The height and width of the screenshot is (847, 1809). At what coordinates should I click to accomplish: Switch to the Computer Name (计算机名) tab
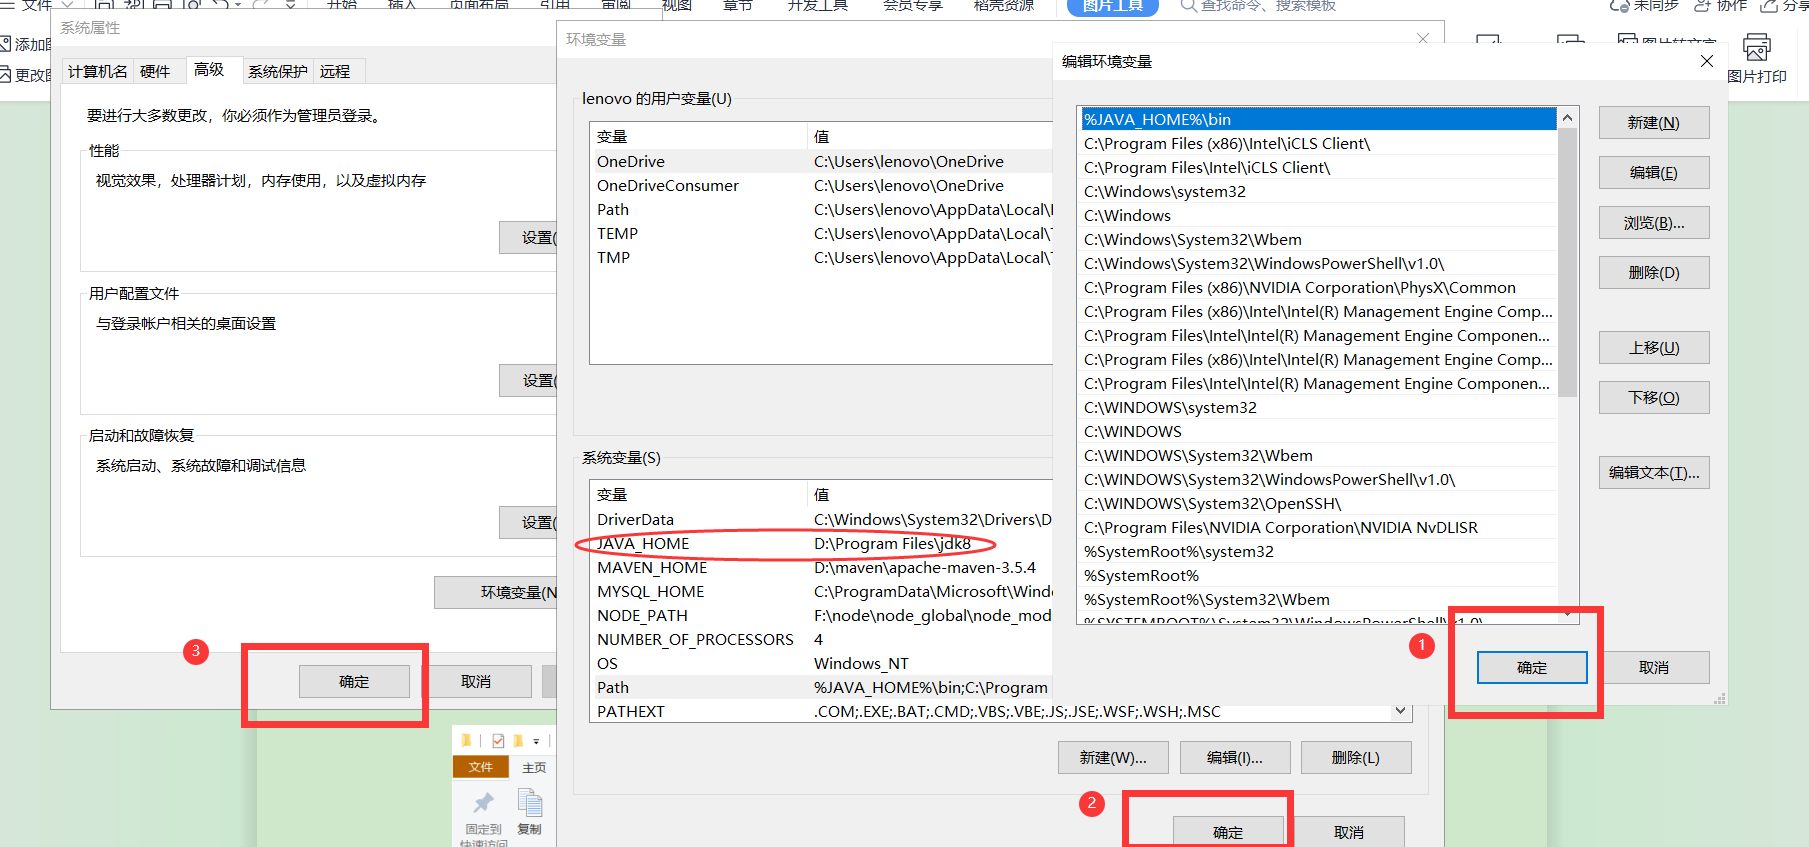(x=98, y=71)
